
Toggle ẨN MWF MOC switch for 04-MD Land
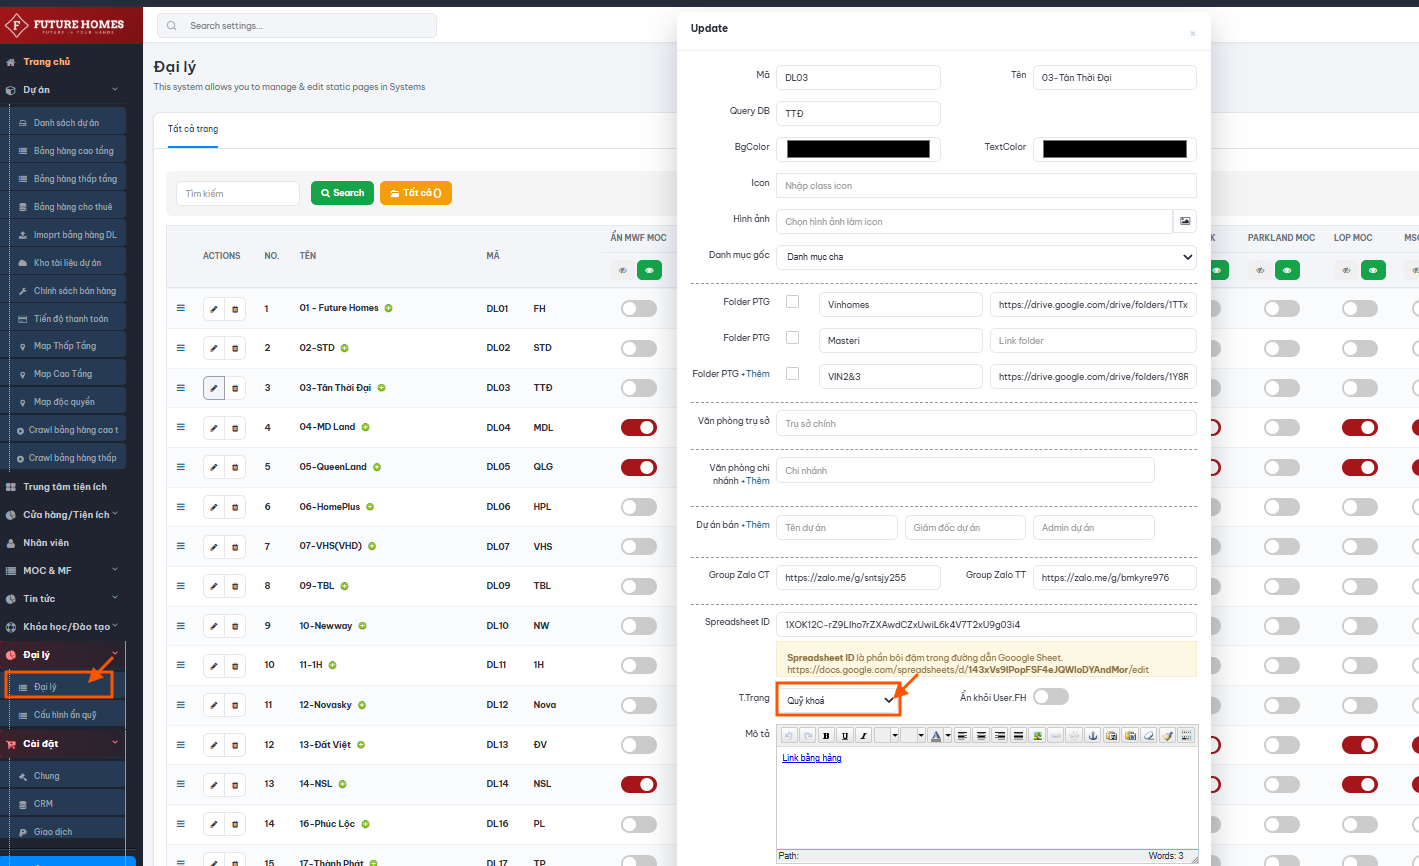[639, 428]
